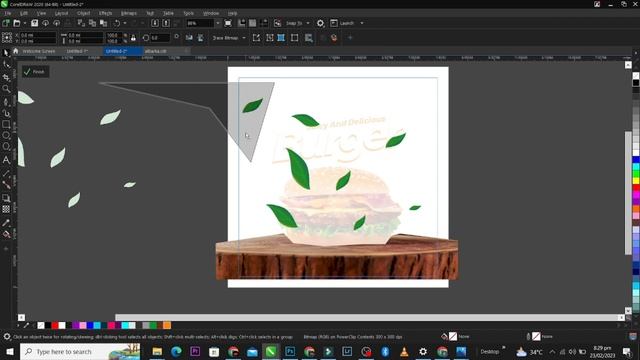Toggle Show Grid button in toolbar

[x=253, y=23]
